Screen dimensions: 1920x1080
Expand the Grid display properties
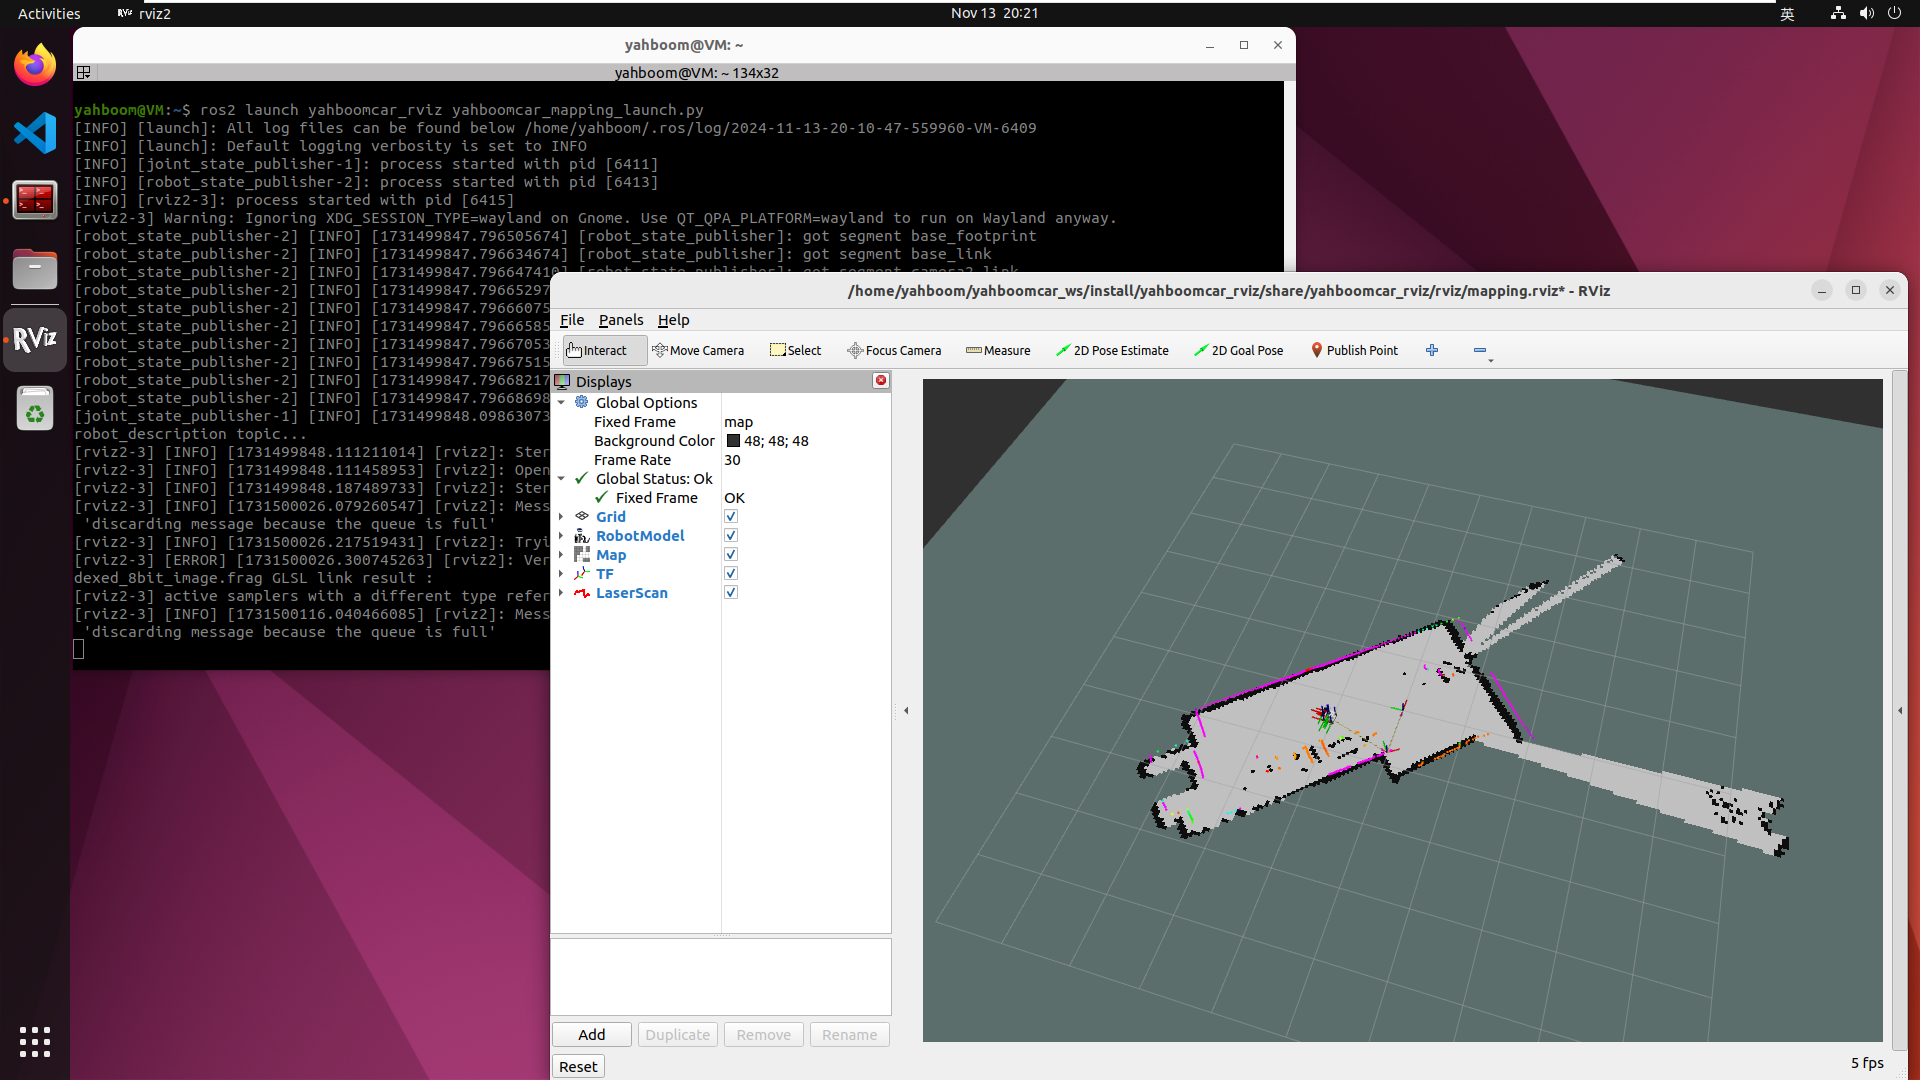561,516
